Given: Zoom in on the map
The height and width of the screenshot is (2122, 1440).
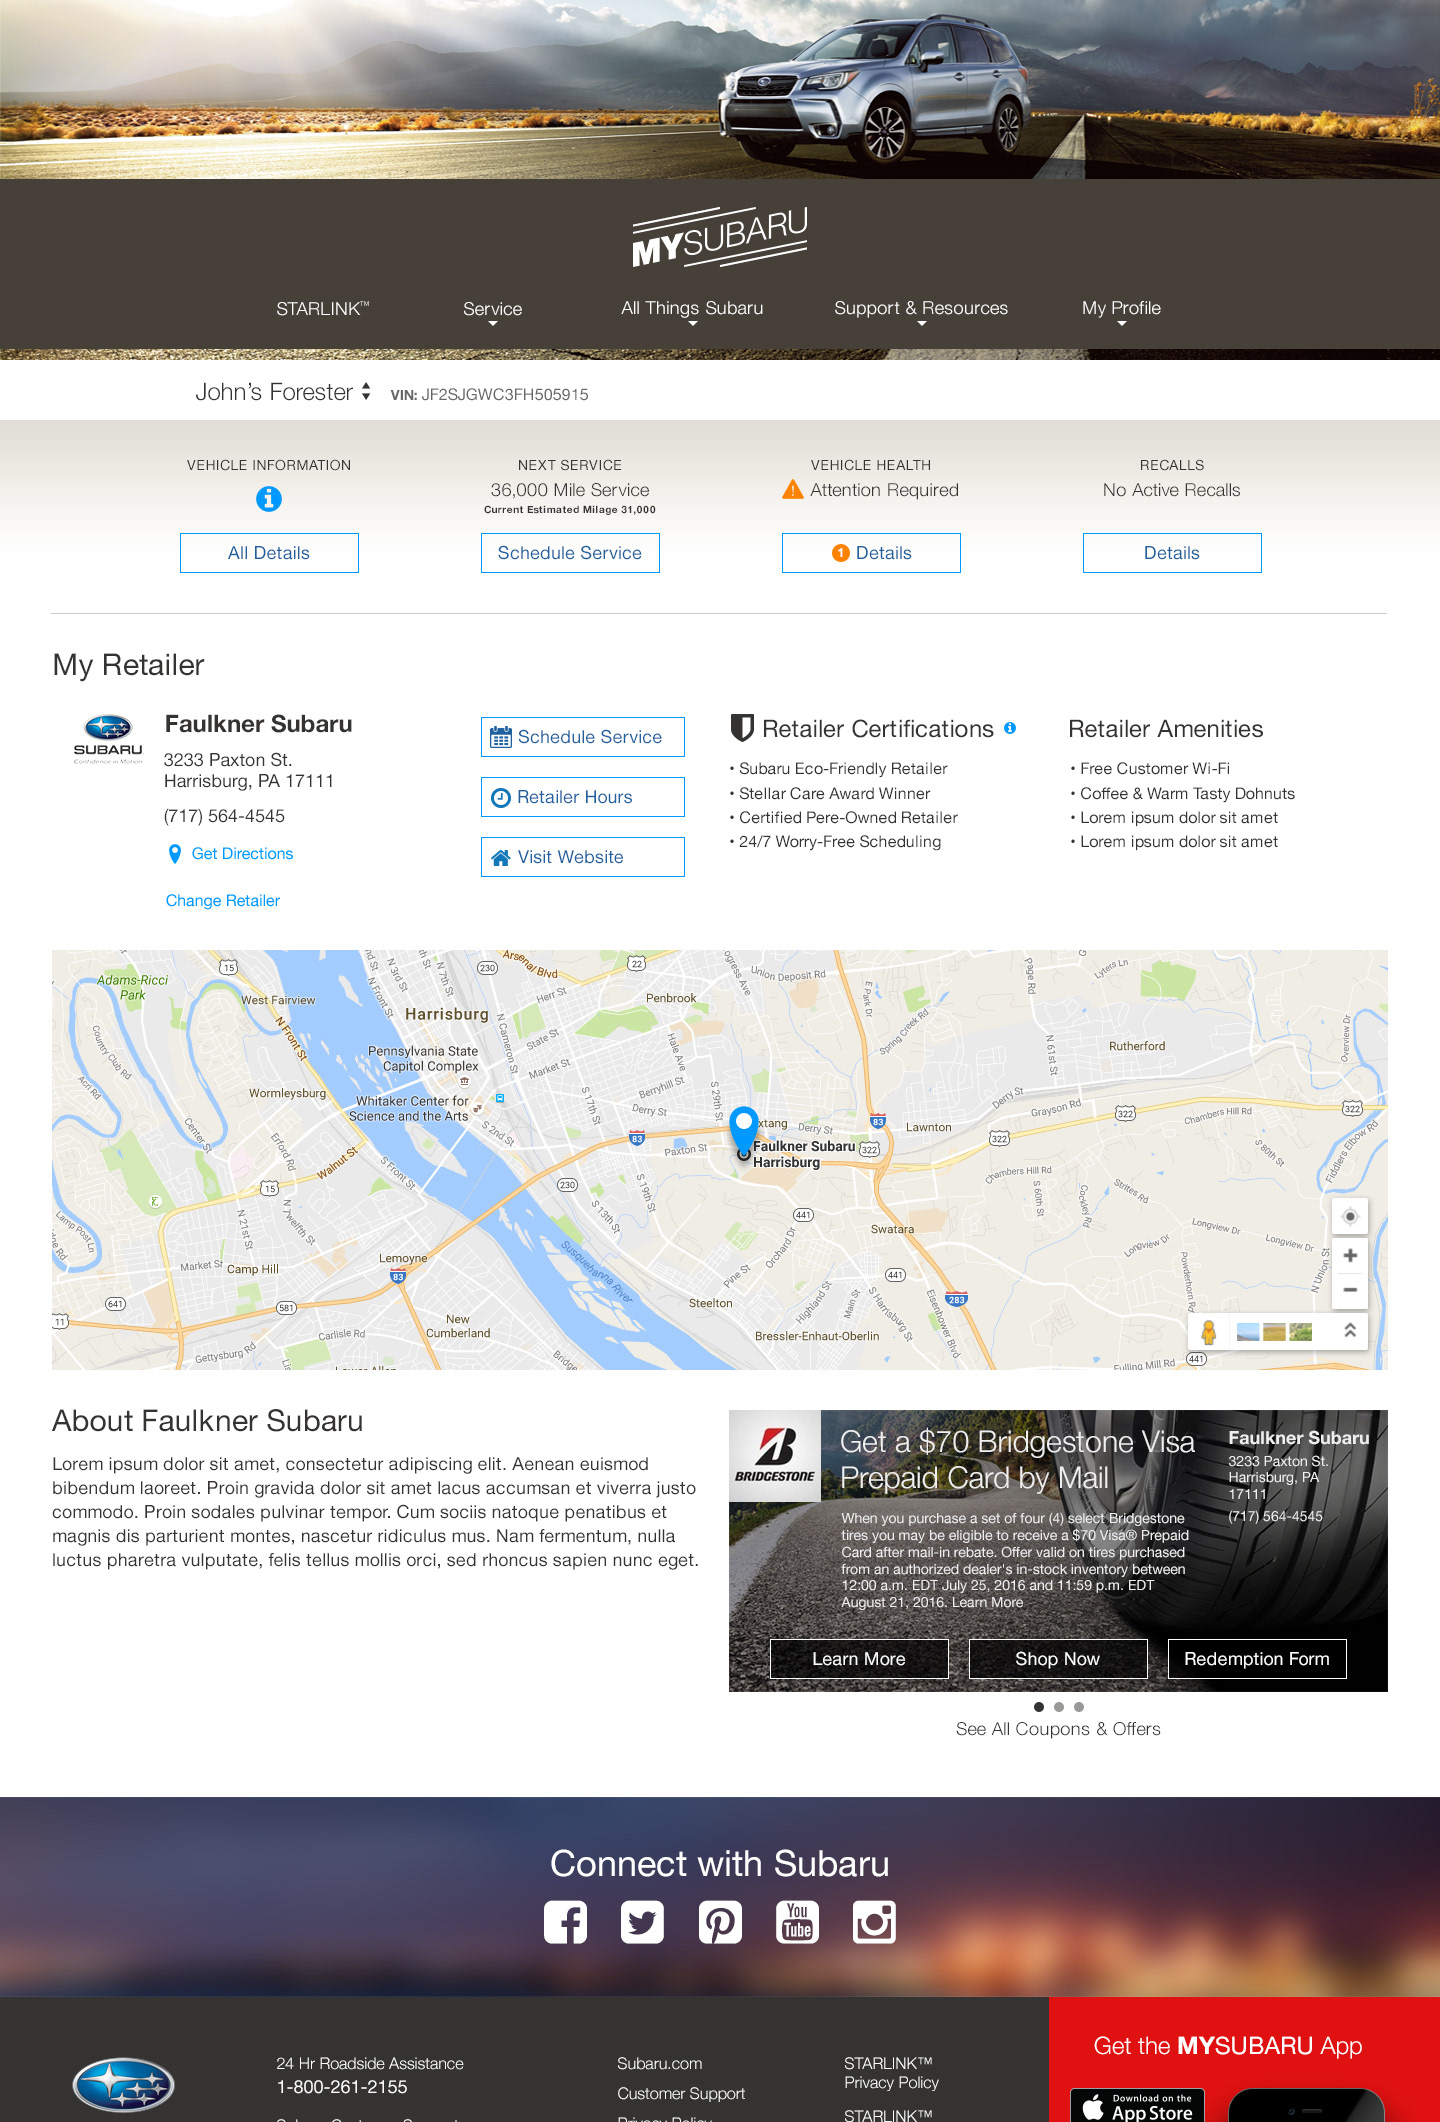Looking at the screenshot, I should coord(1350,1255).
